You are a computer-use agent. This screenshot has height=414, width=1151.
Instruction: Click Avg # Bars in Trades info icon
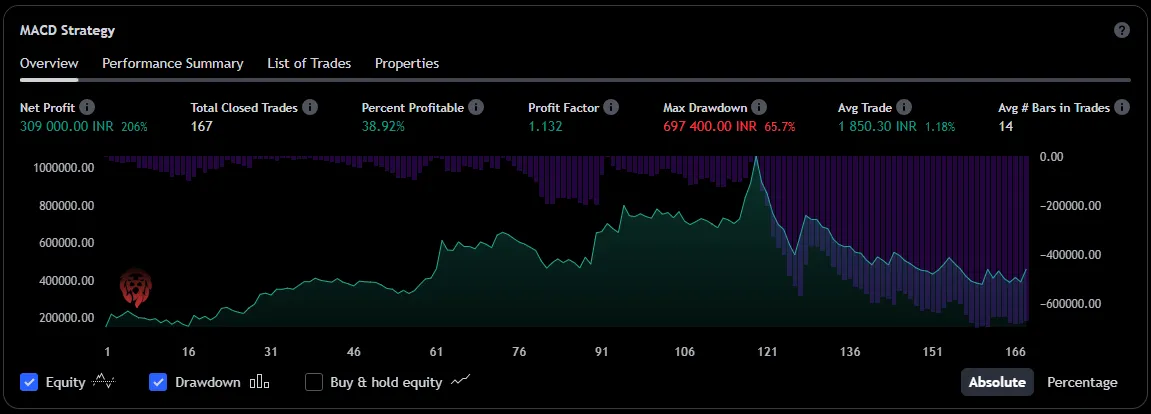pyautogui.click(x=1122, y=107)
